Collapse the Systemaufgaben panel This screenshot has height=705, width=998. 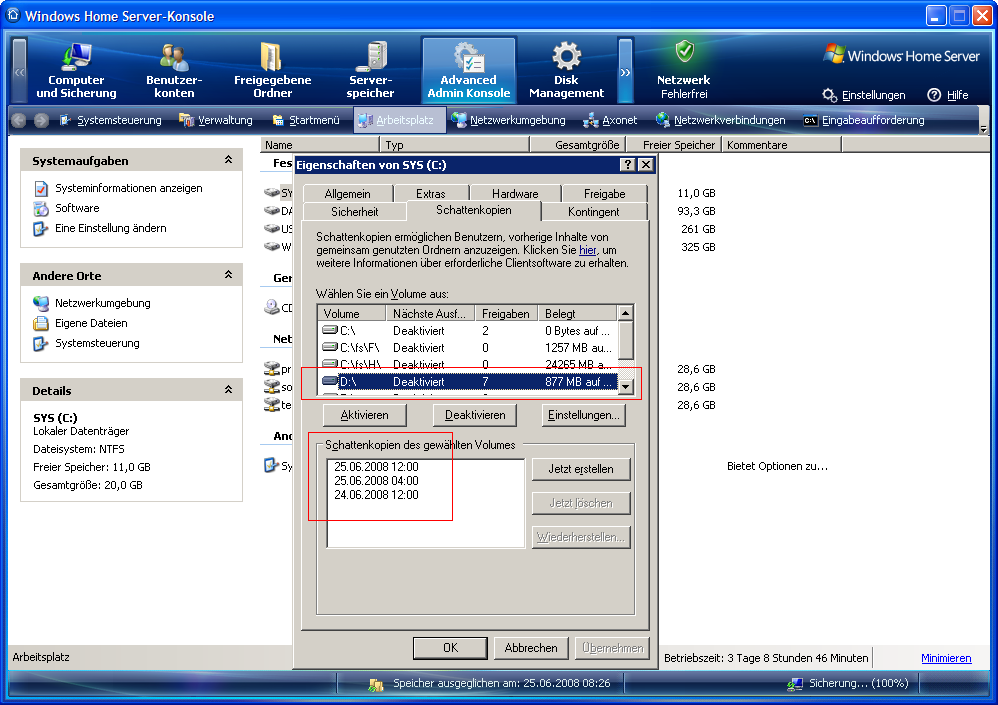[228, 160]
